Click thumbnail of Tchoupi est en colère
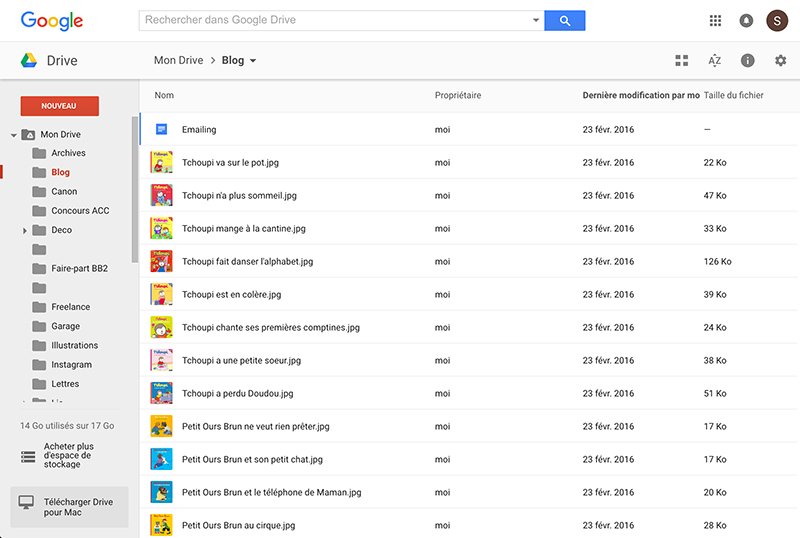The width and height of the screenshot is (800, 538). click(161, 294)
